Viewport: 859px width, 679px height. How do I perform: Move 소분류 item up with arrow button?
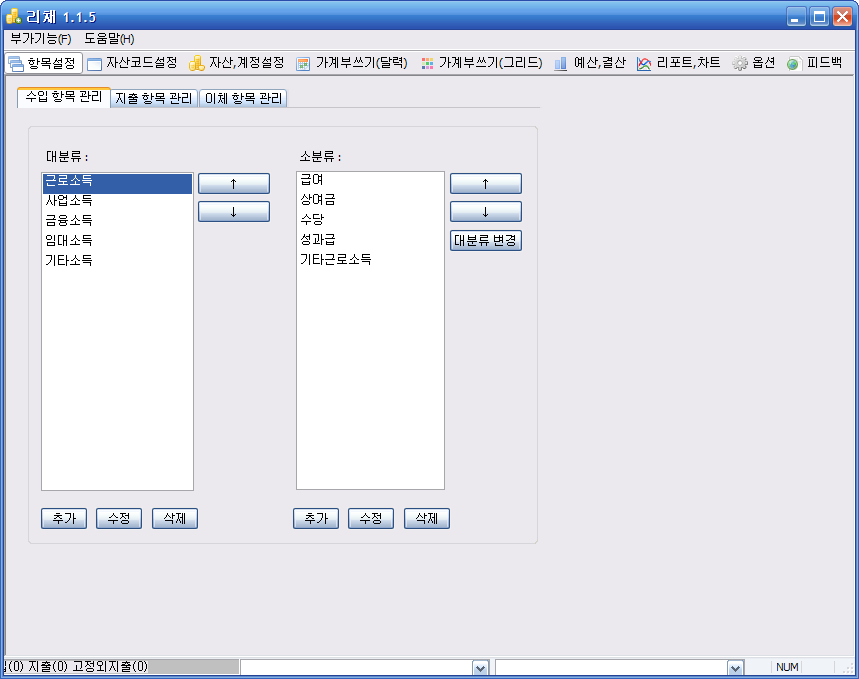pos(486,184)
